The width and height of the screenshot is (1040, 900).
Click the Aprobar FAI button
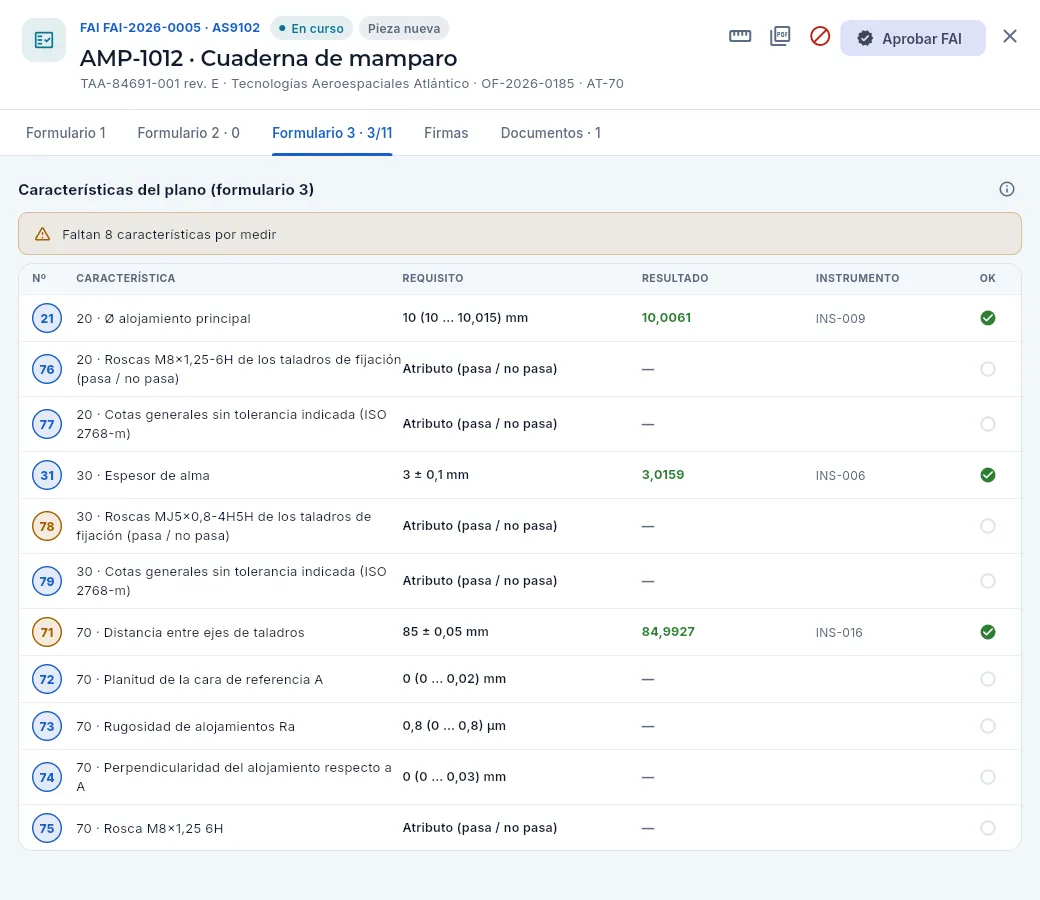click(x=913, y=38)
